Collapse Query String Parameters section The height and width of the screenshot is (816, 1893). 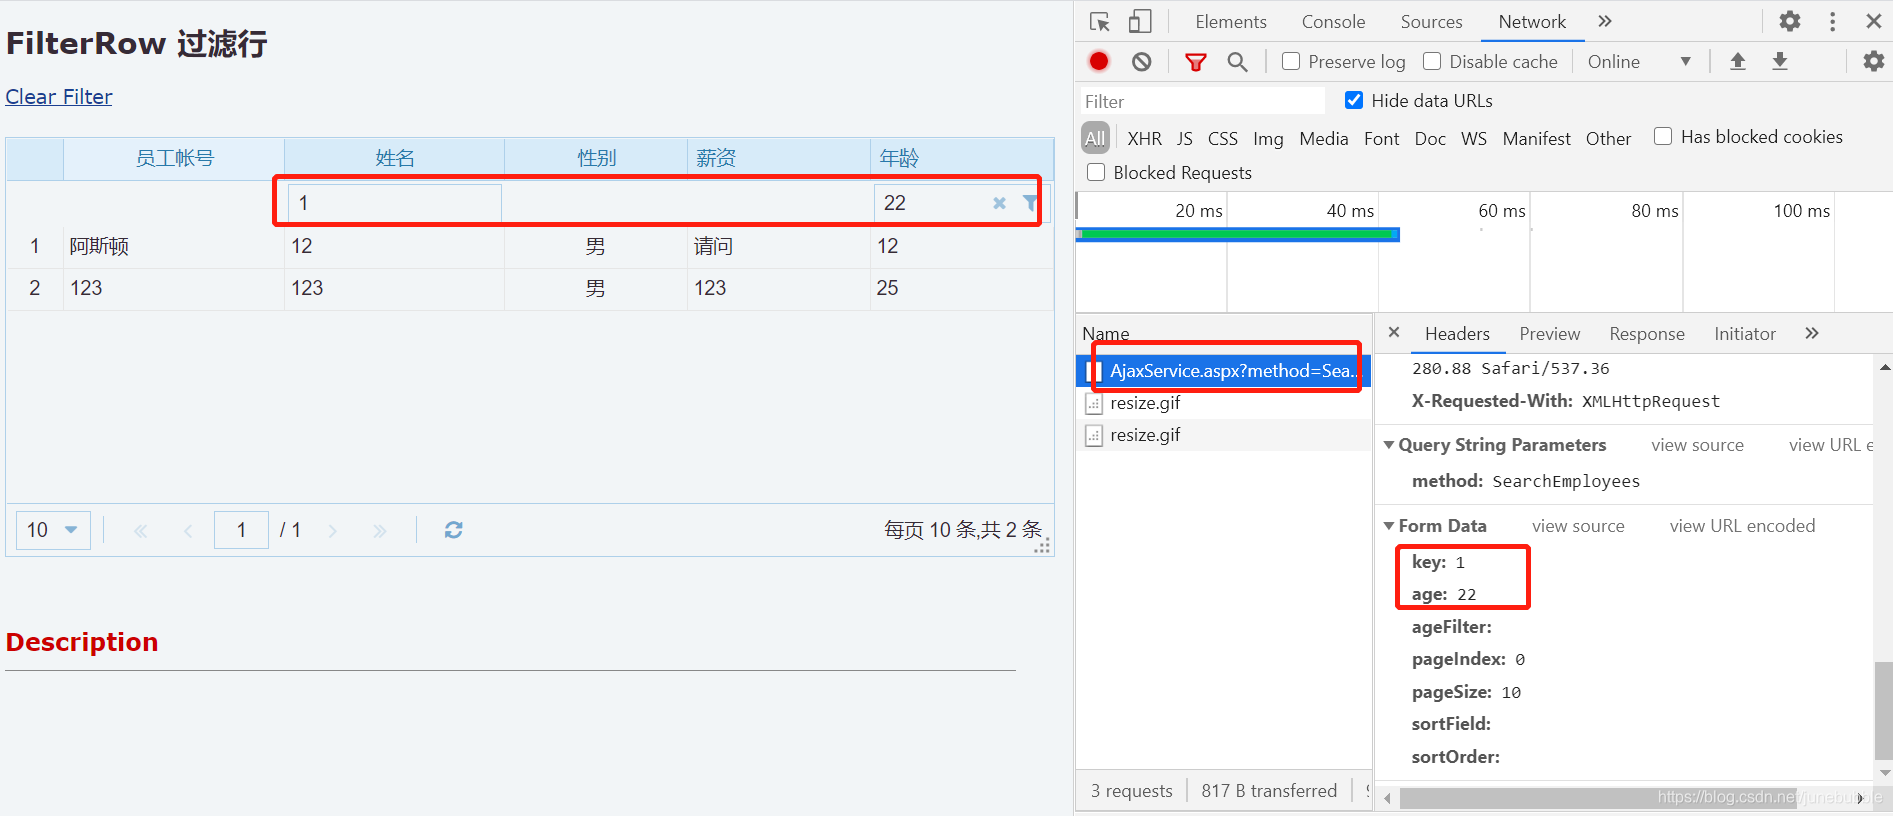(1389, 445)
